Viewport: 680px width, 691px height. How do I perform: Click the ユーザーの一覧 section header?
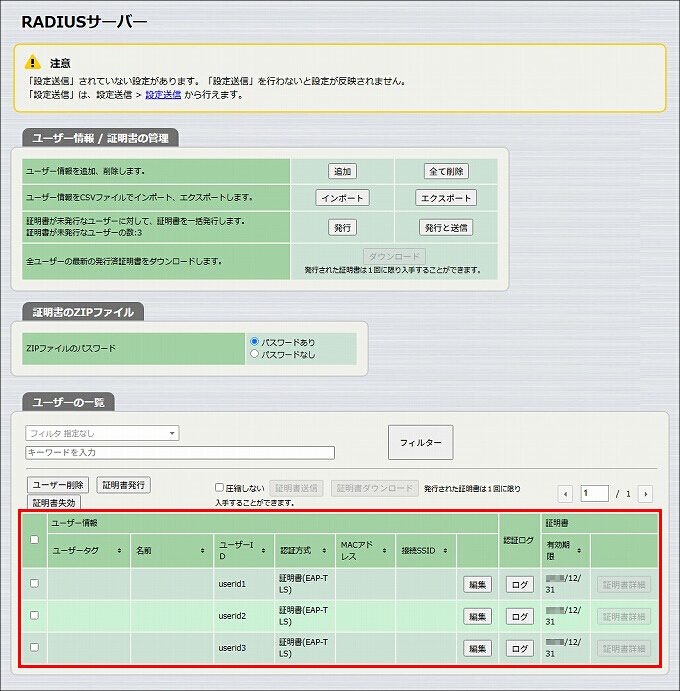point(68,402)
